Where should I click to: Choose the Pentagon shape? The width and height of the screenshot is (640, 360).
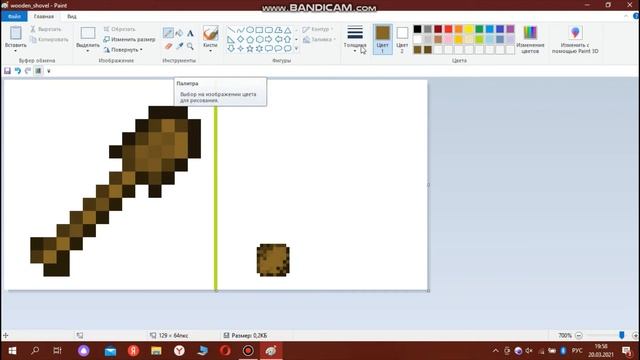click(250, 40)
